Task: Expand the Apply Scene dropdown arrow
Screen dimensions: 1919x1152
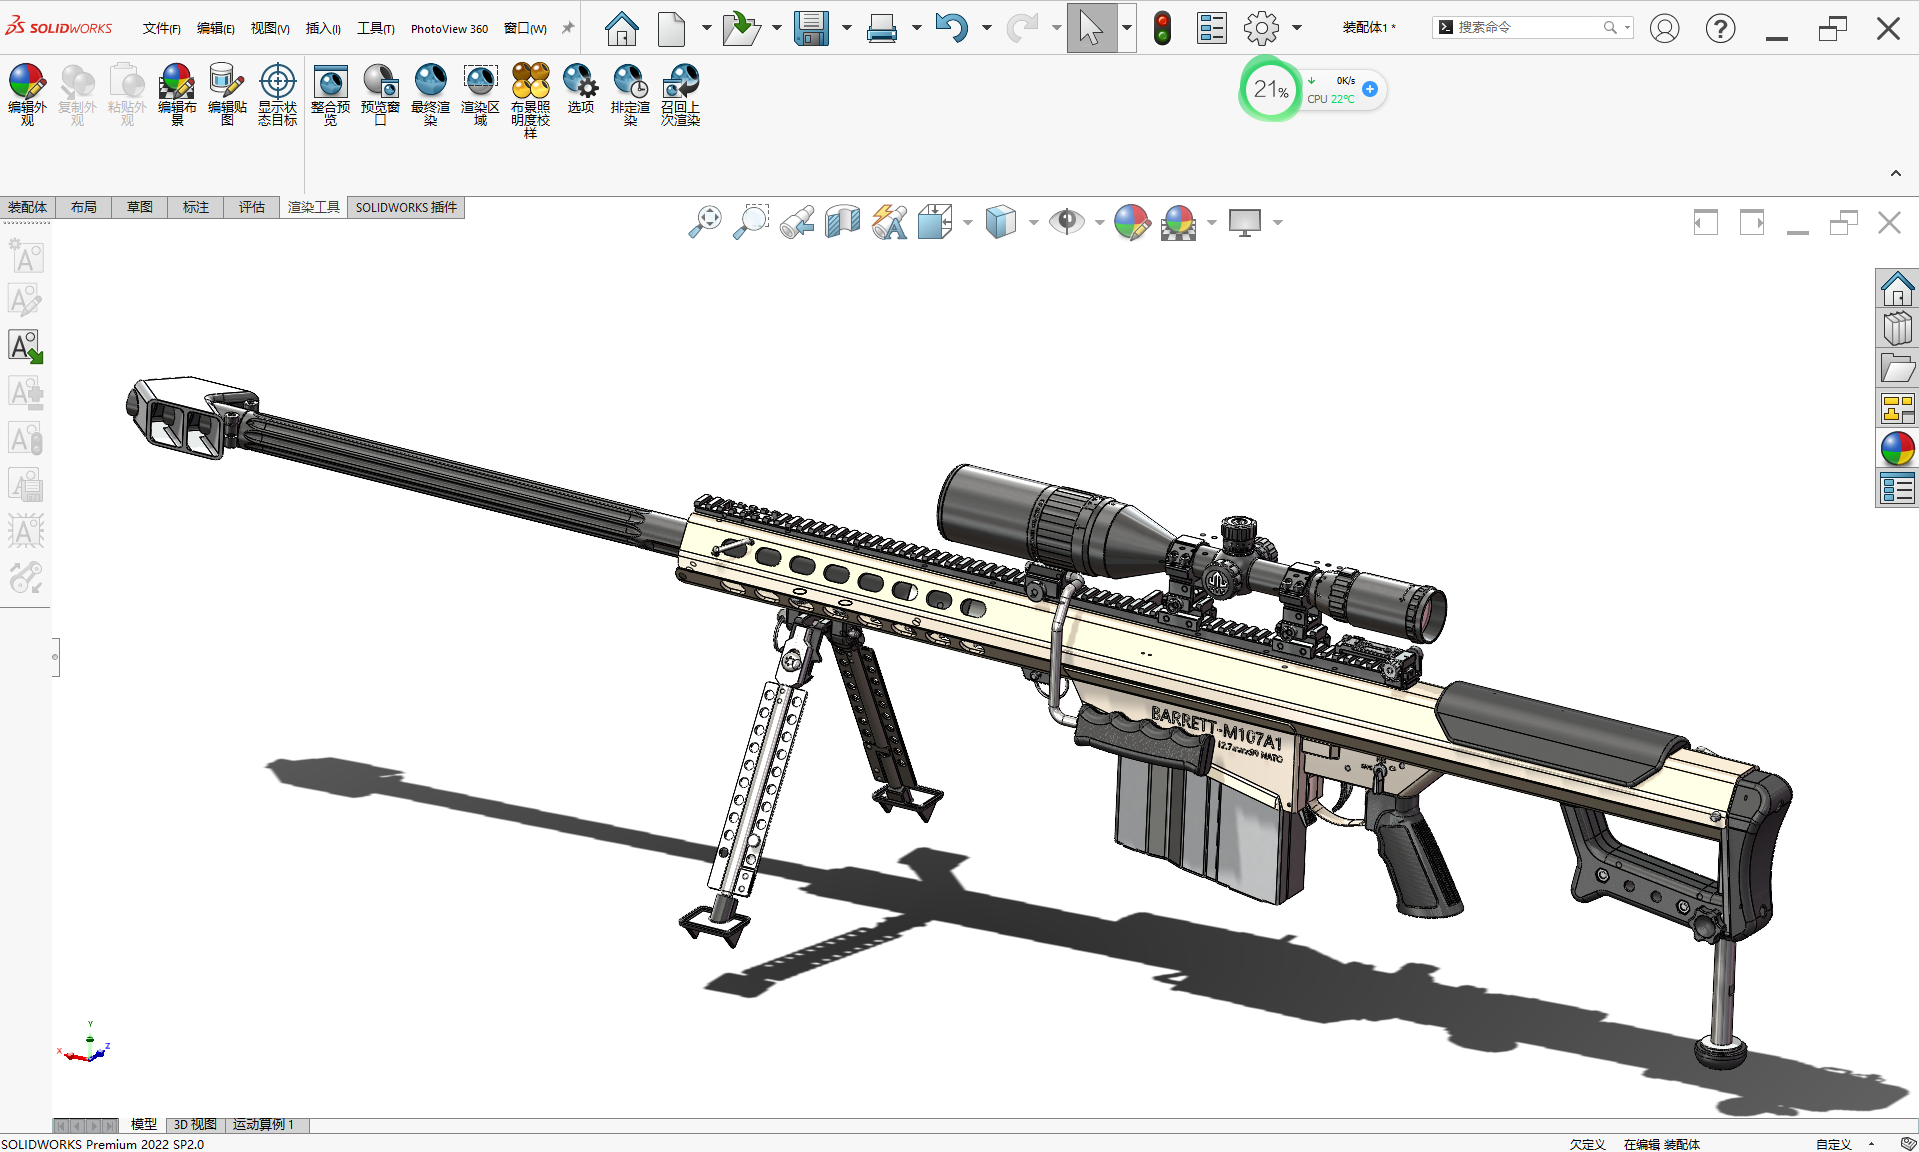Action: (1211, 222)
